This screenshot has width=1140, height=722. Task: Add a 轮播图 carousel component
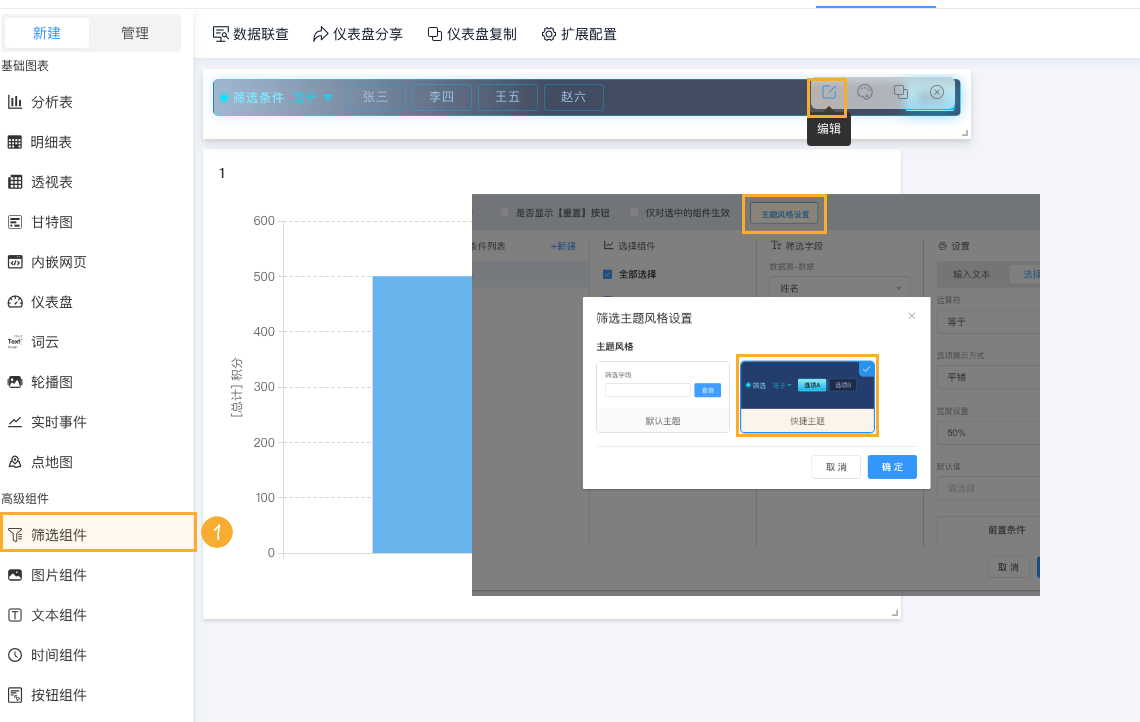click(x=41, y=382)
